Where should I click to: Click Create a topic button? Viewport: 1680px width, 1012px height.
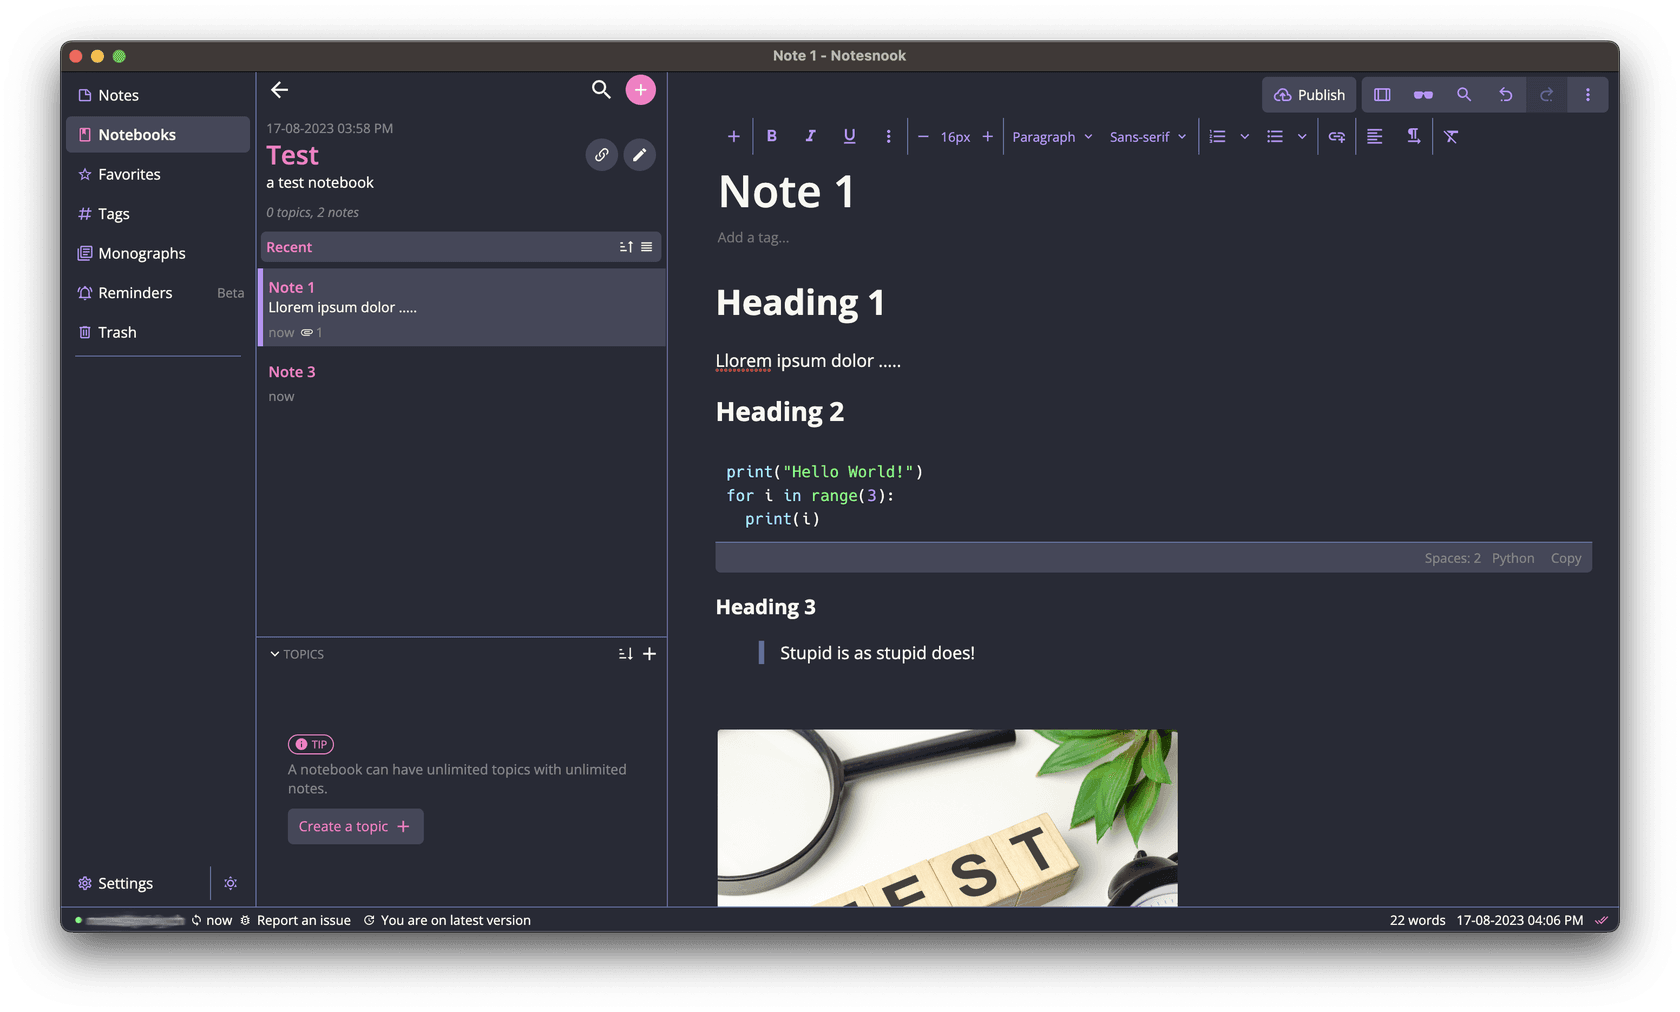[x=356, y=827]
